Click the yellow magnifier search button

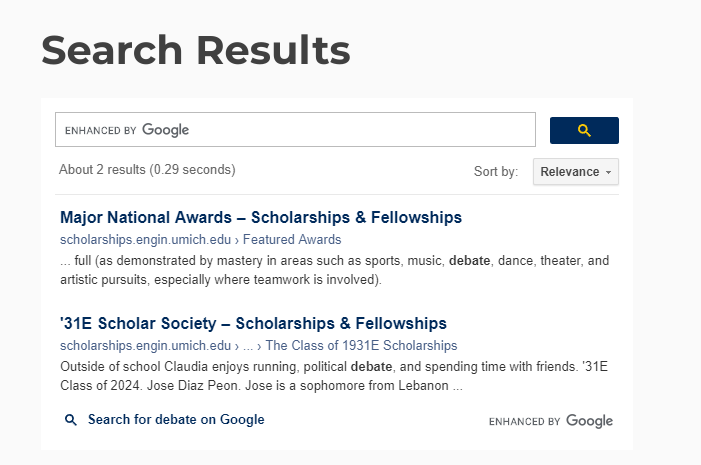[x=584, y=130]
